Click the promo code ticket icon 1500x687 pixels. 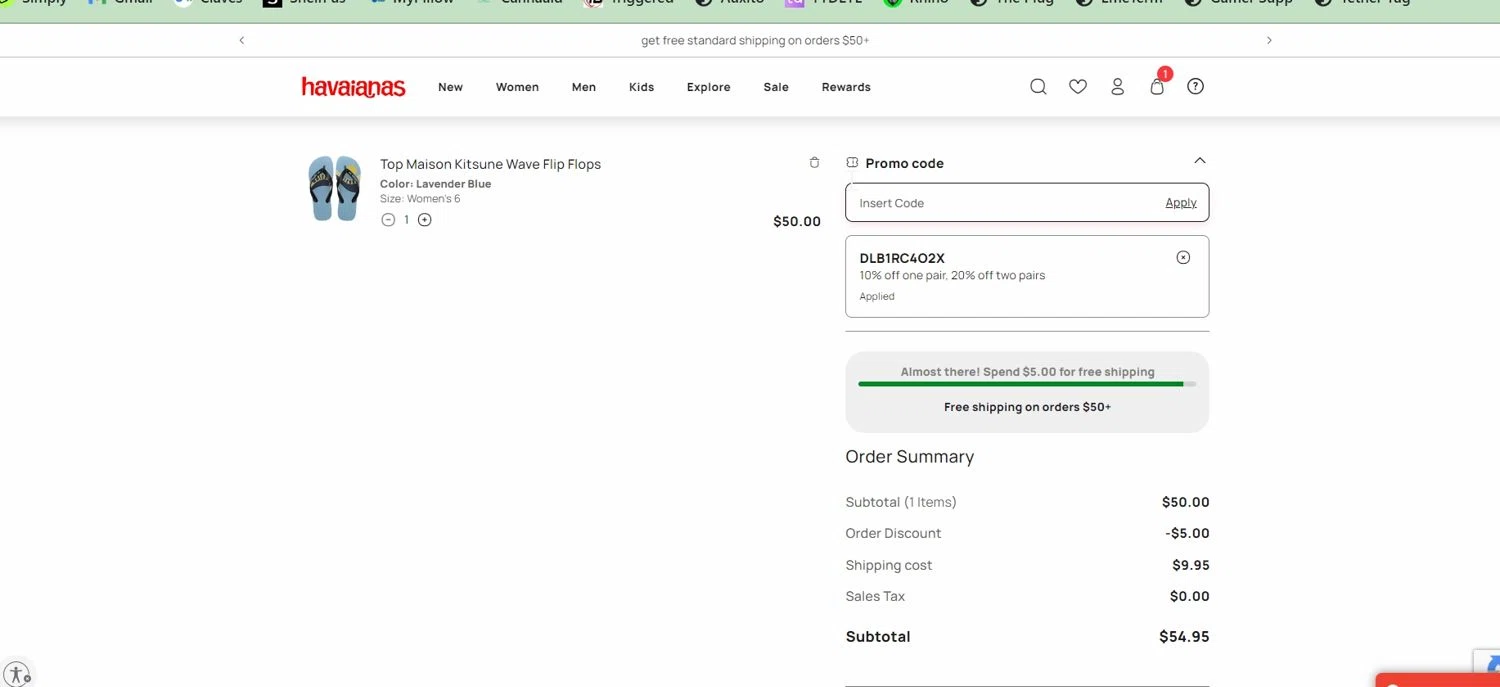852,162
